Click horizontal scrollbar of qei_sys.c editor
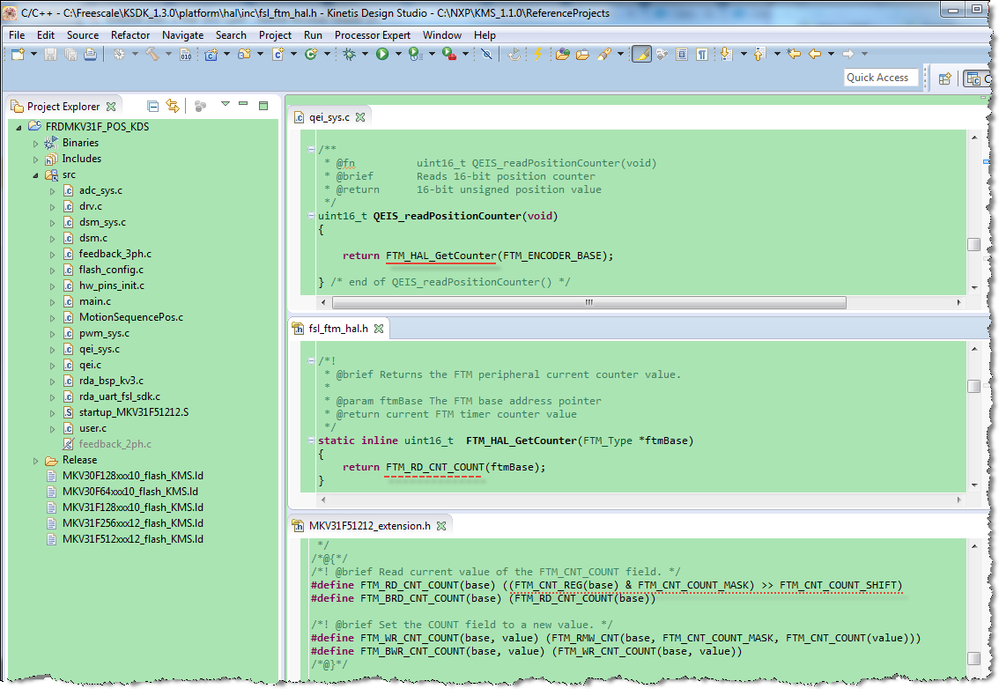Screen dimensions: 999x689 (x=589, y=303)
